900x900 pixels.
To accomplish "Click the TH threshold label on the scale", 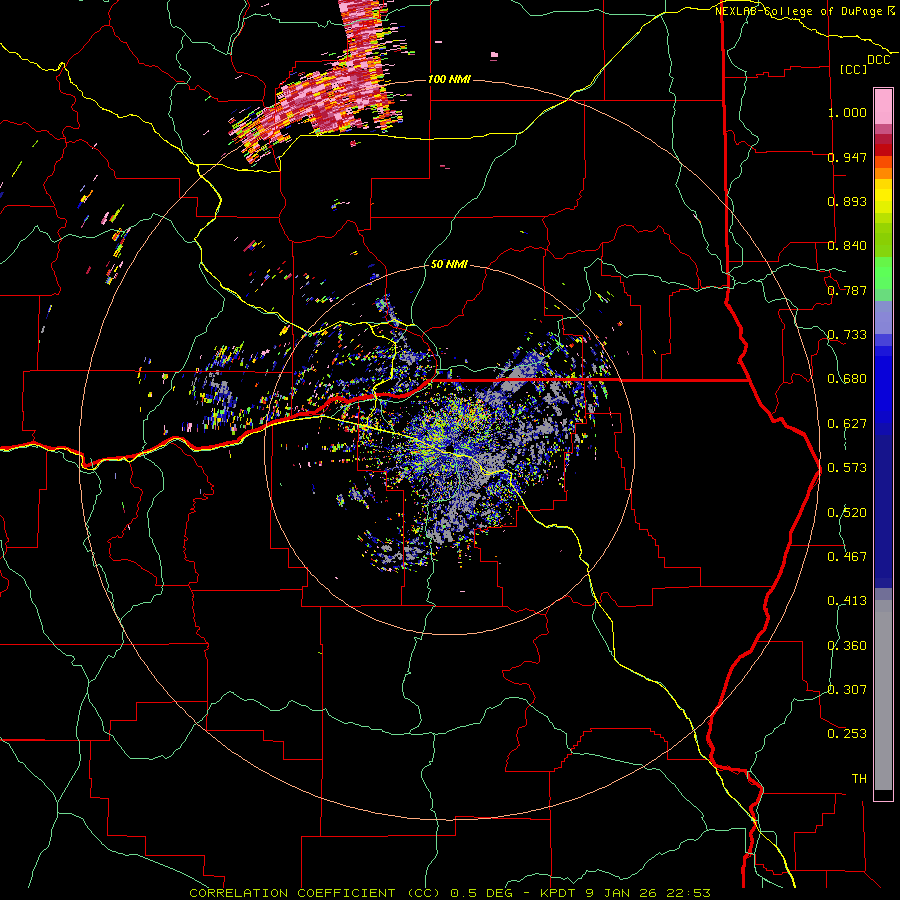I will 859,779.
